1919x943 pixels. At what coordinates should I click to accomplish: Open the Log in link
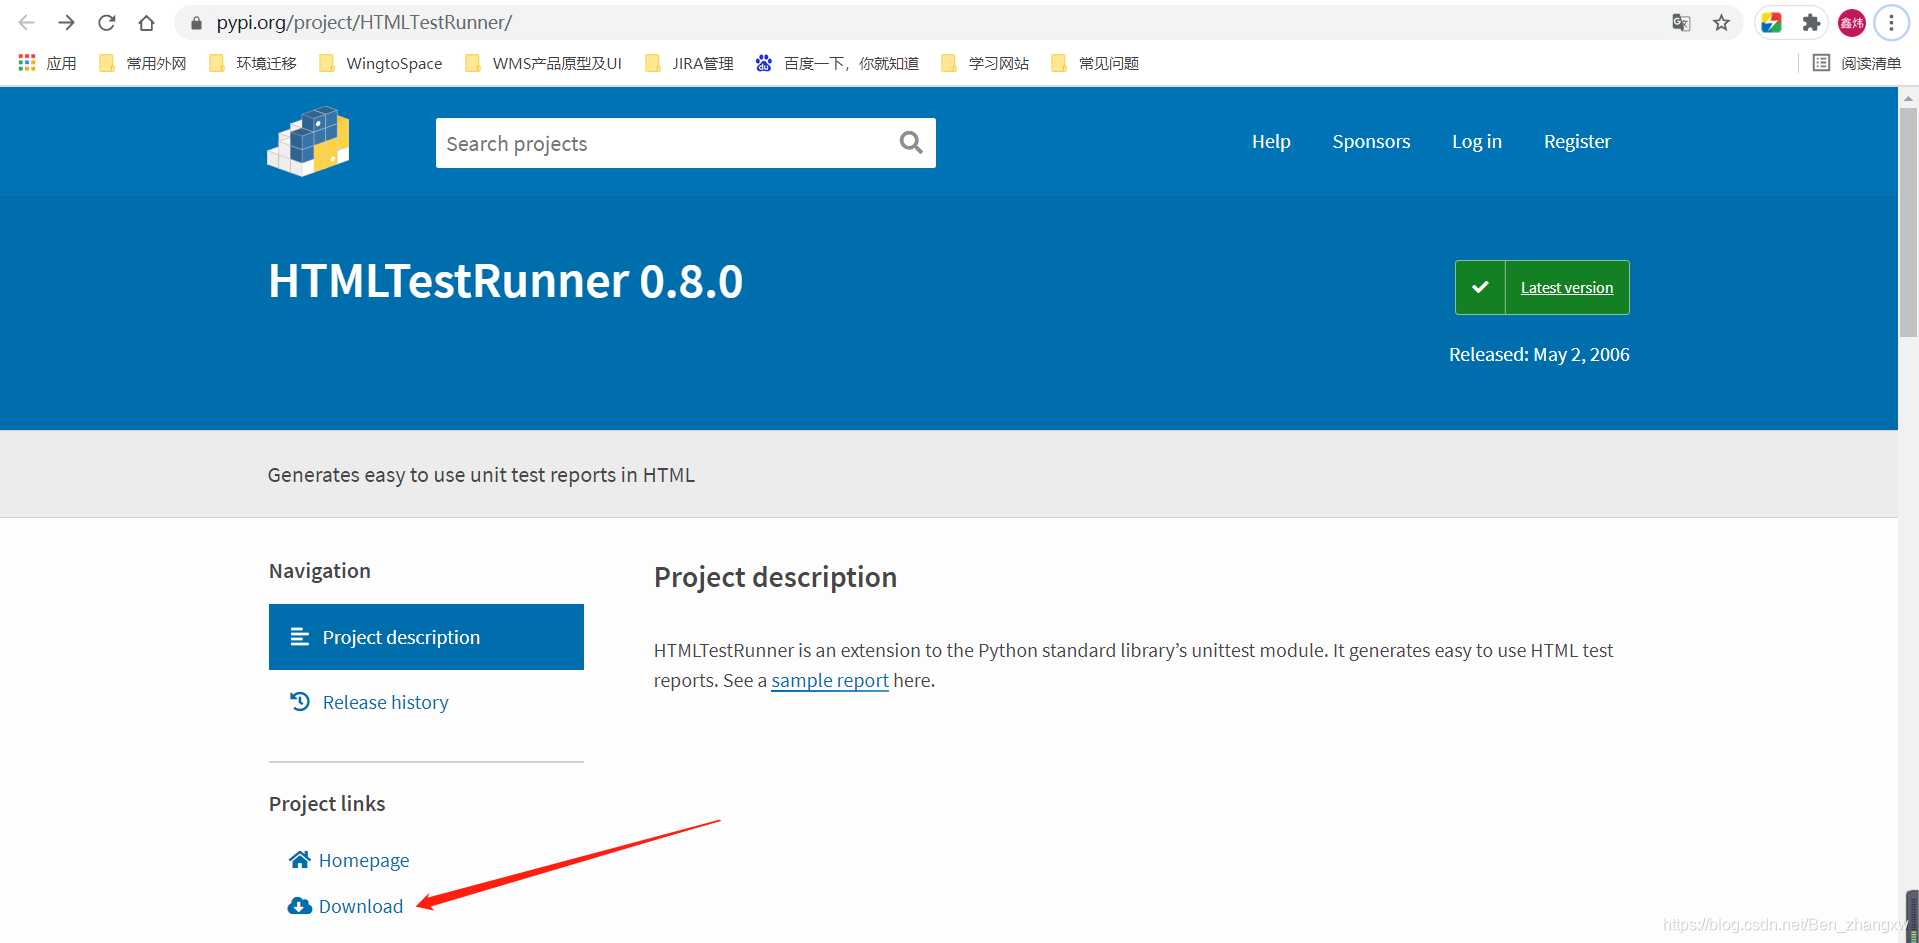(x=1477, y=142)
